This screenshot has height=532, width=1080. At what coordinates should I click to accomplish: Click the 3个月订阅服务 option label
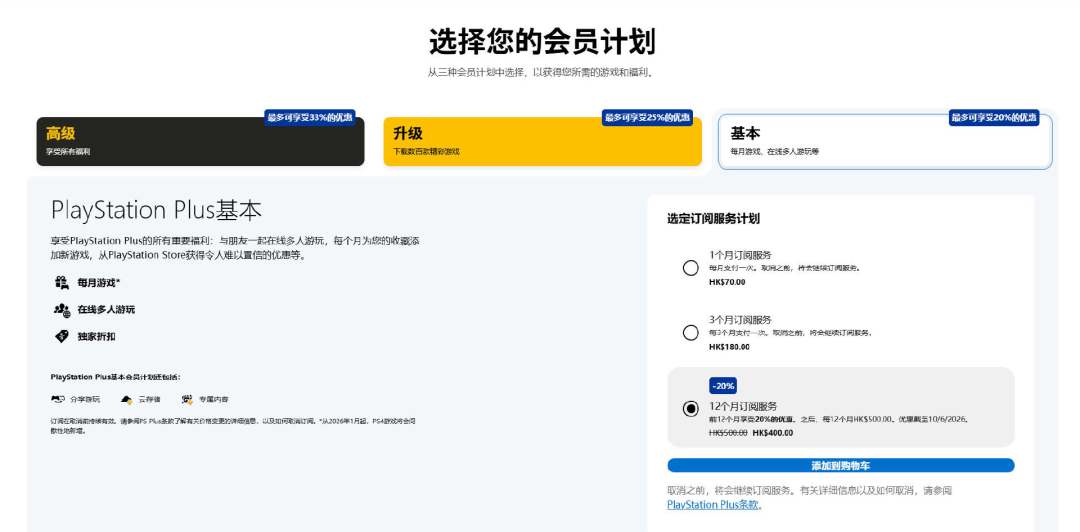740,320
